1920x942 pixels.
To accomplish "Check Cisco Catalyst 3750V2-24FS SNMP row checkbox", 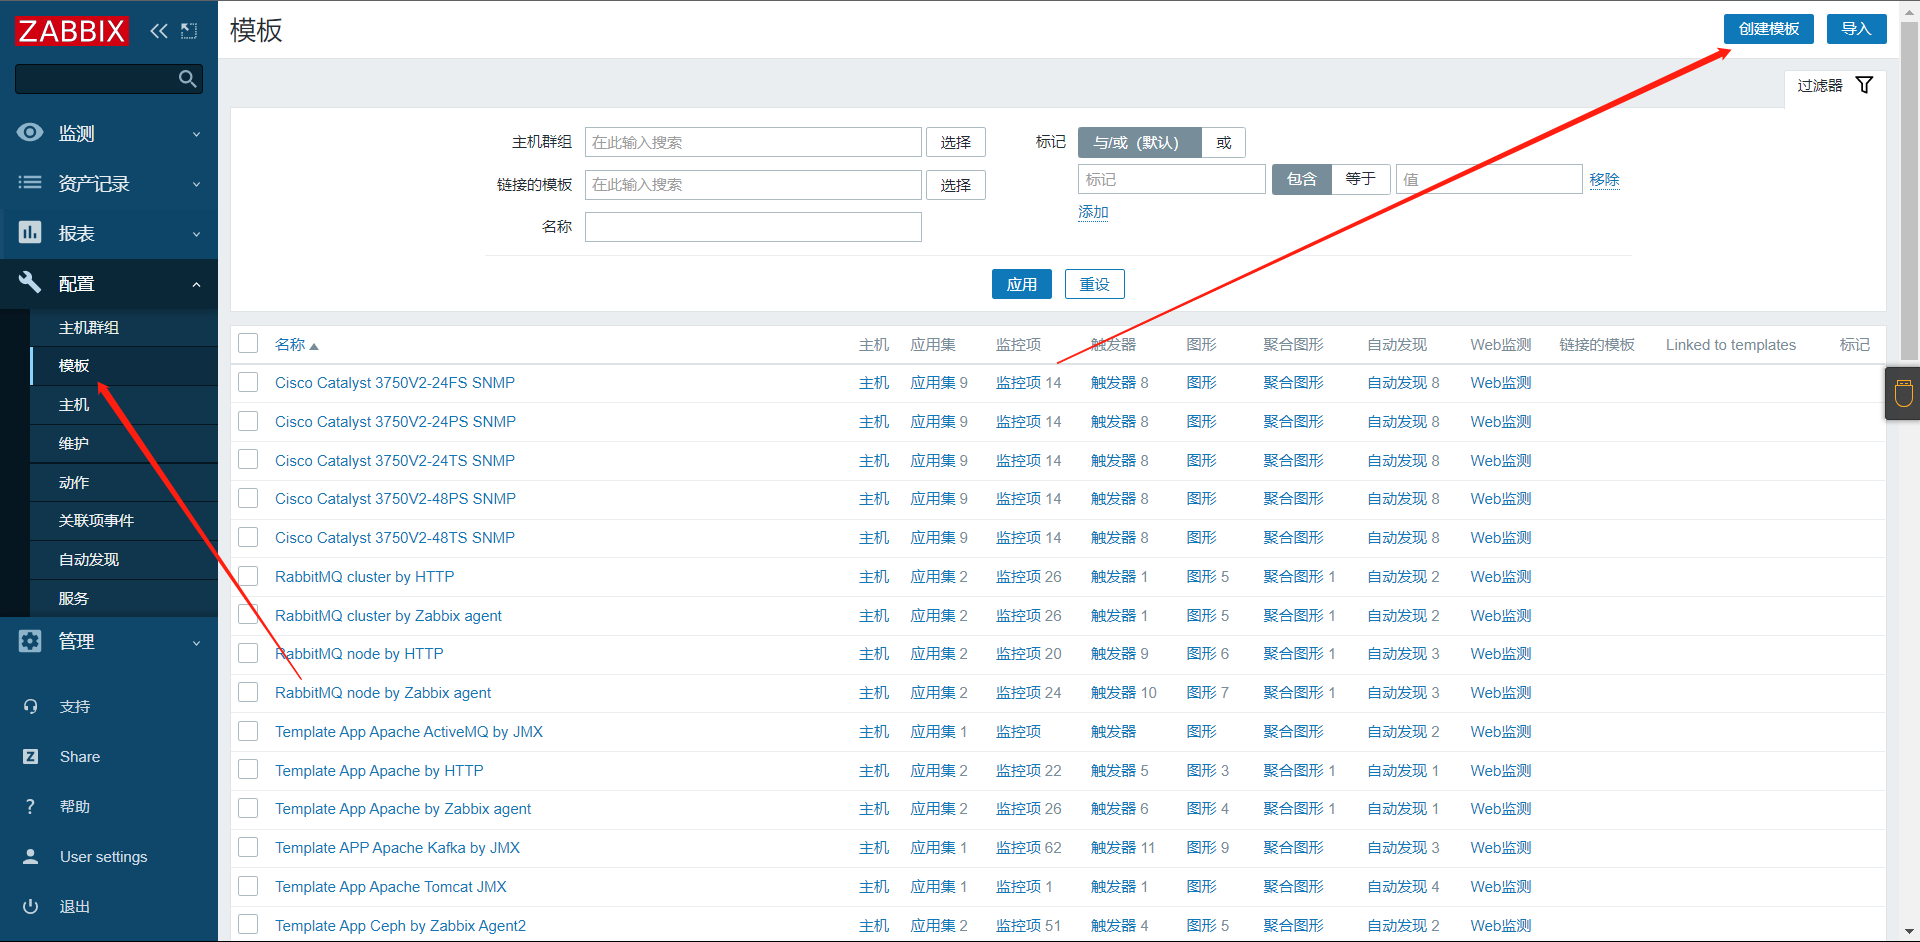I will 248,382.
